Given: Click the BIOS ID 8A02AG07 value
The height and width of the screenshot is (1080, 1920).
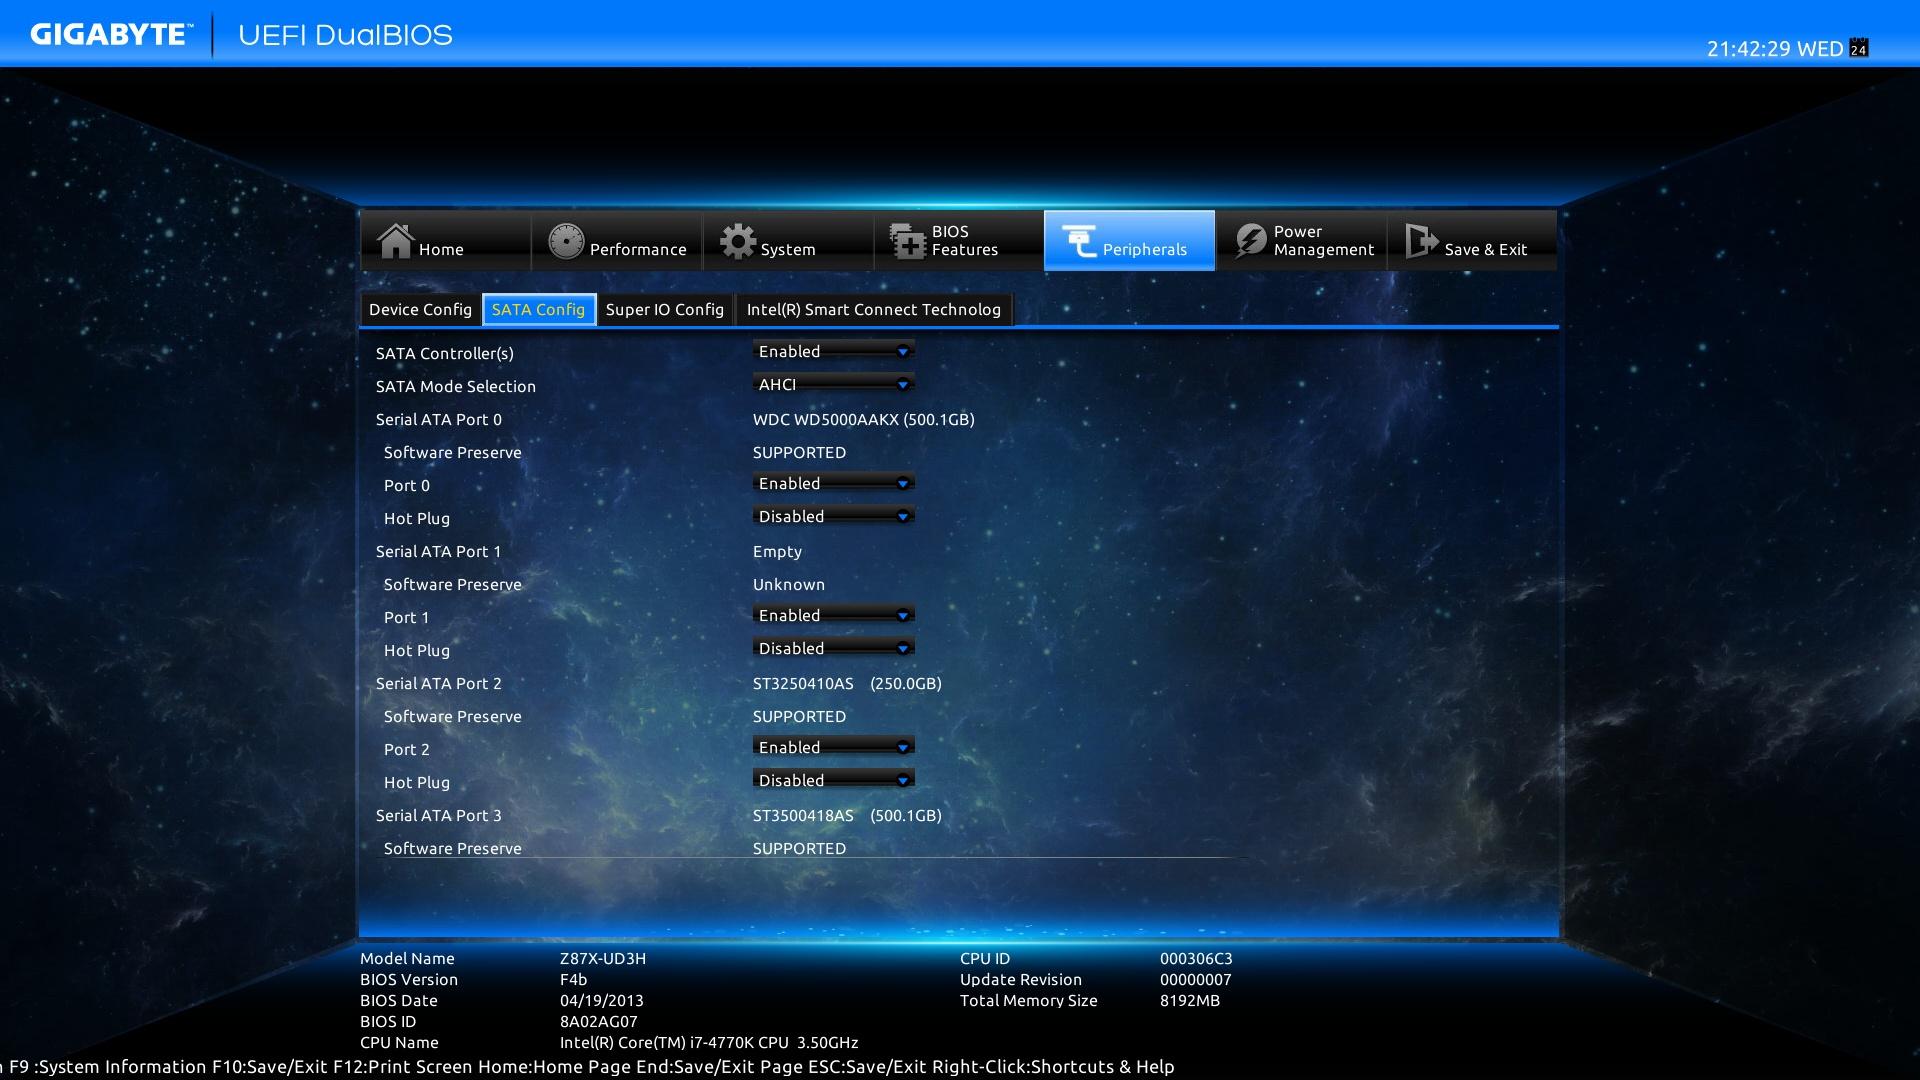Looking at the screenshot, I should coord(599,1022).
